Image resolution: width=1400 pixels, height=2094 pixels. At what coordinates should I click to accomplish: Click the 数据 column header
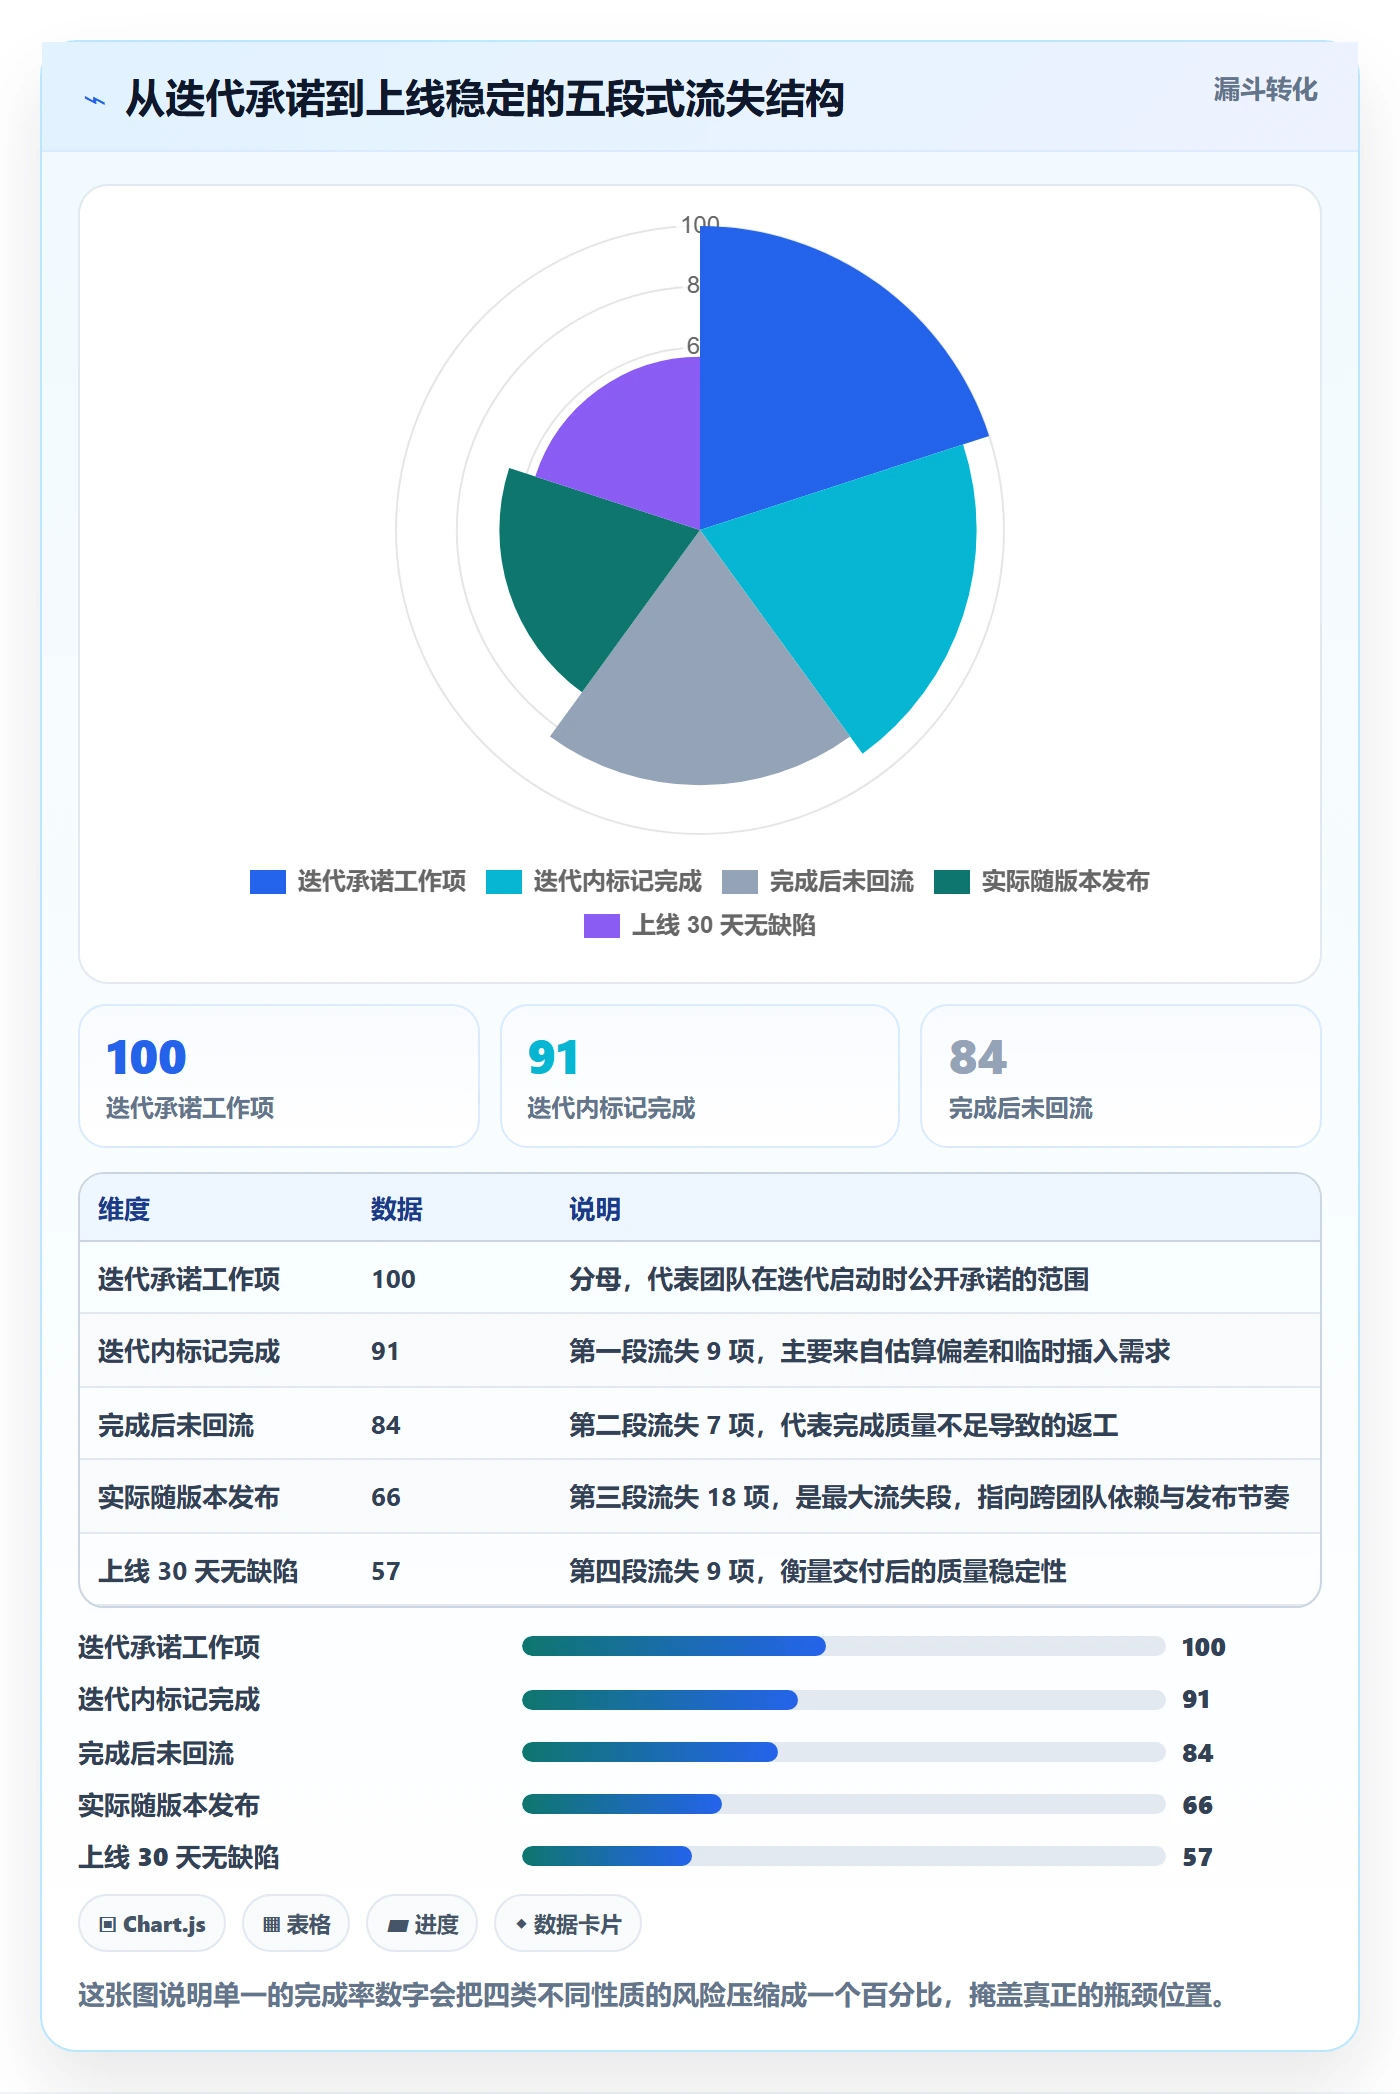pyautogui.click(x=397, y=1209)
